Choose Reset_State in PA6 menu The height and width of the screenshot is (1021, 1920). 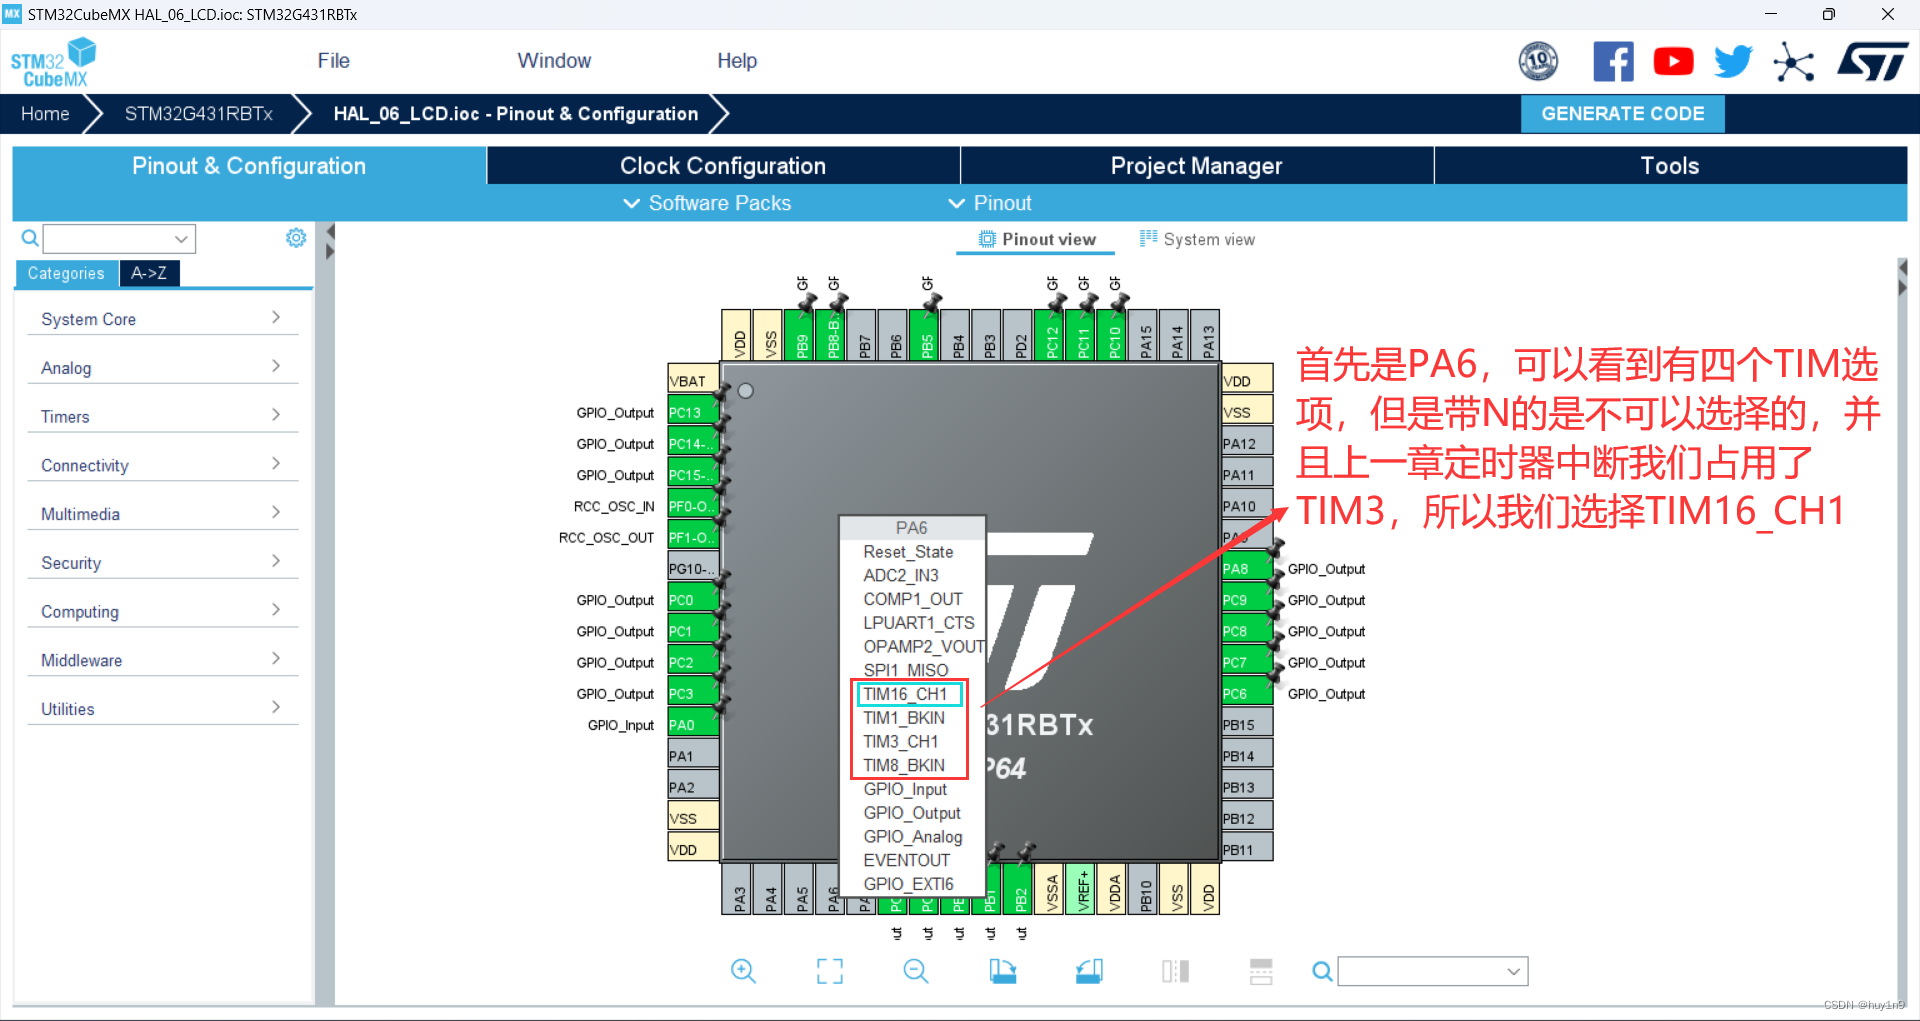point(909,552)
